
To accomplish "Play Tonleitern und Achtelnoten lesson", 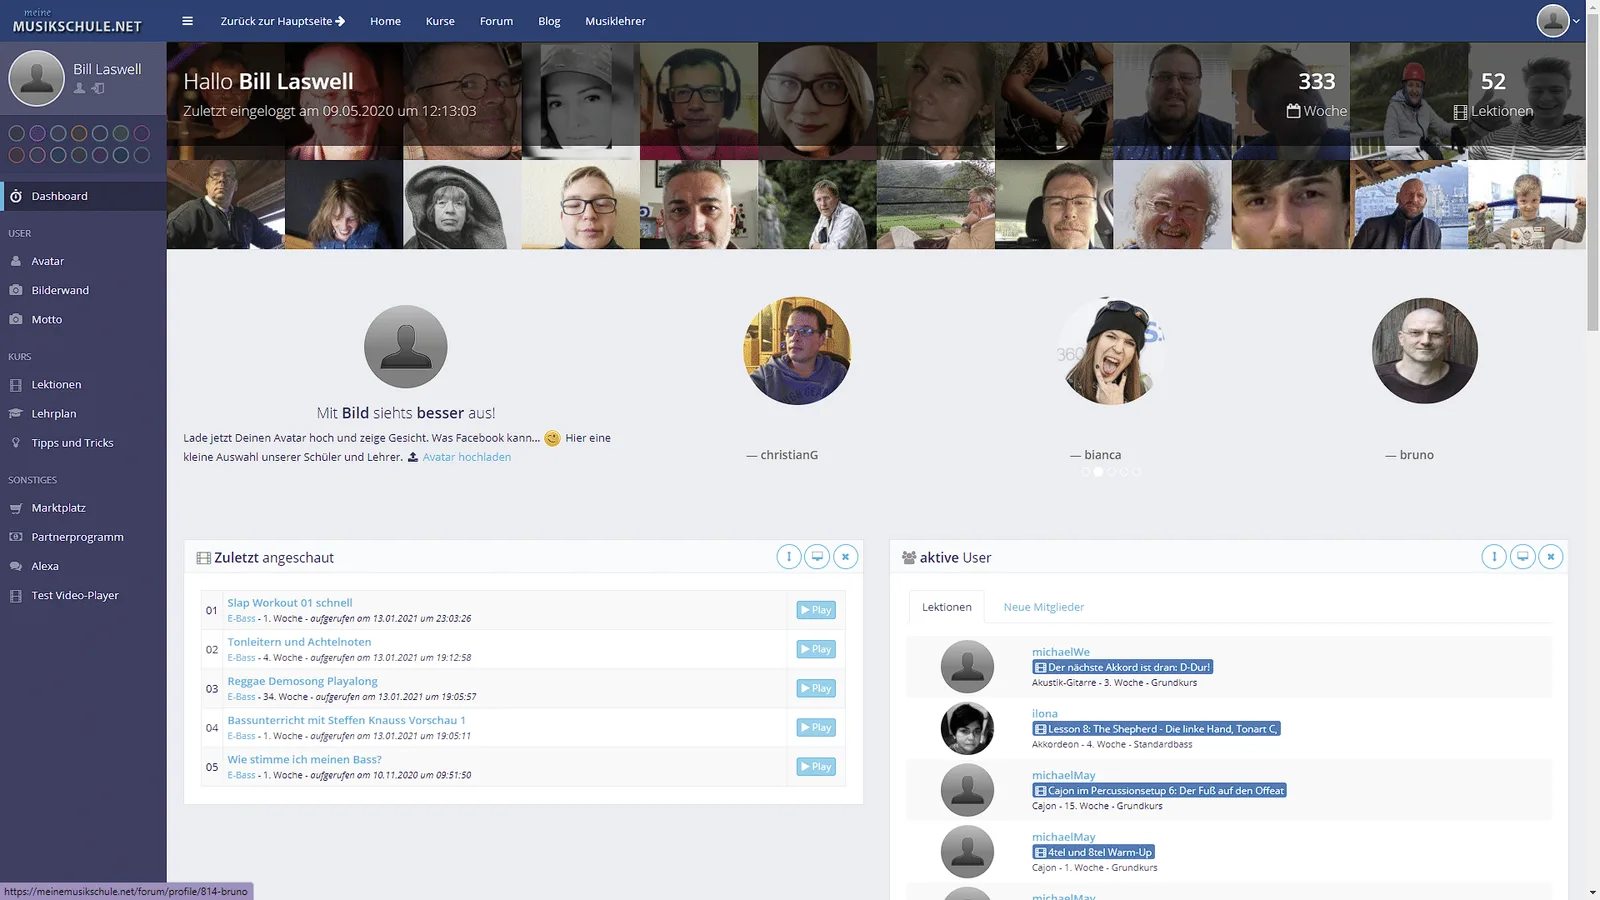I will tap(816, 649).
